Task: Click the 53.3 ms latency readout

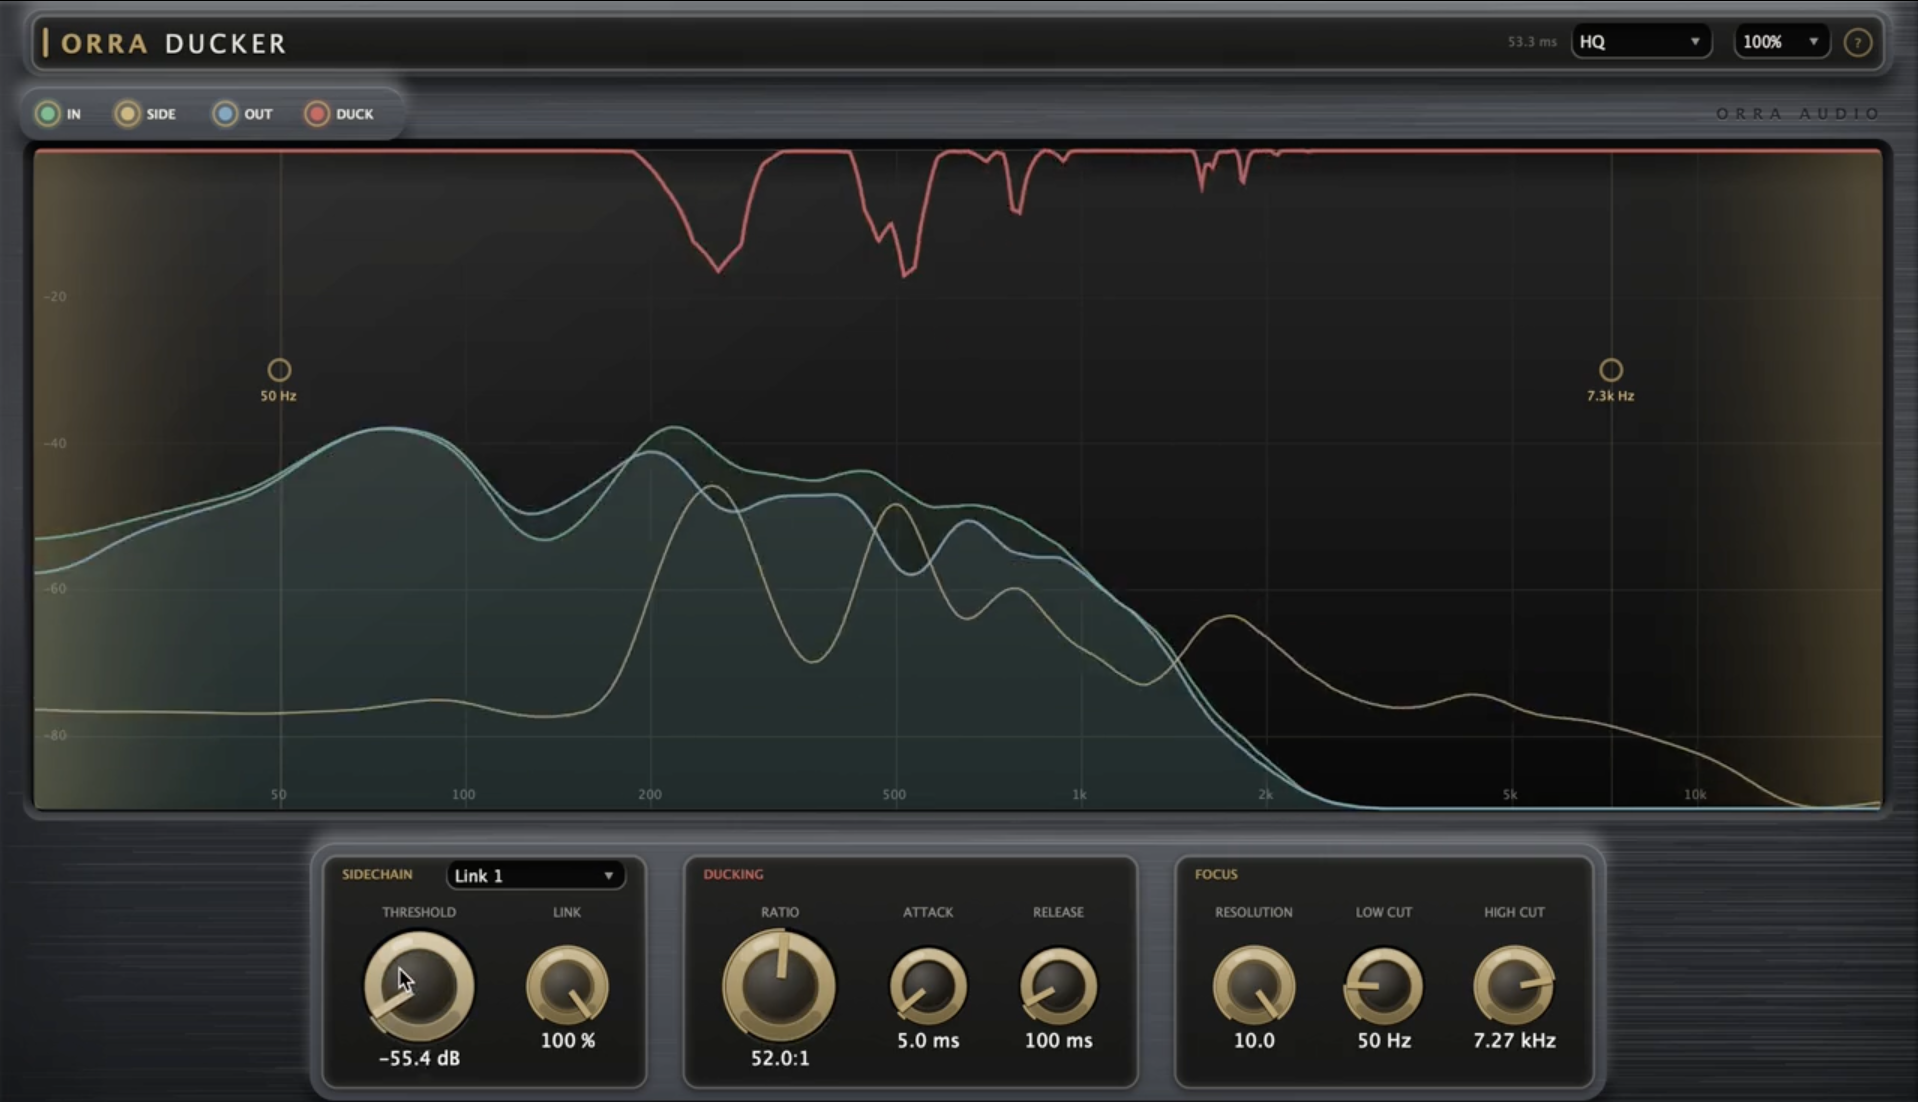Action: (1532, 42)
